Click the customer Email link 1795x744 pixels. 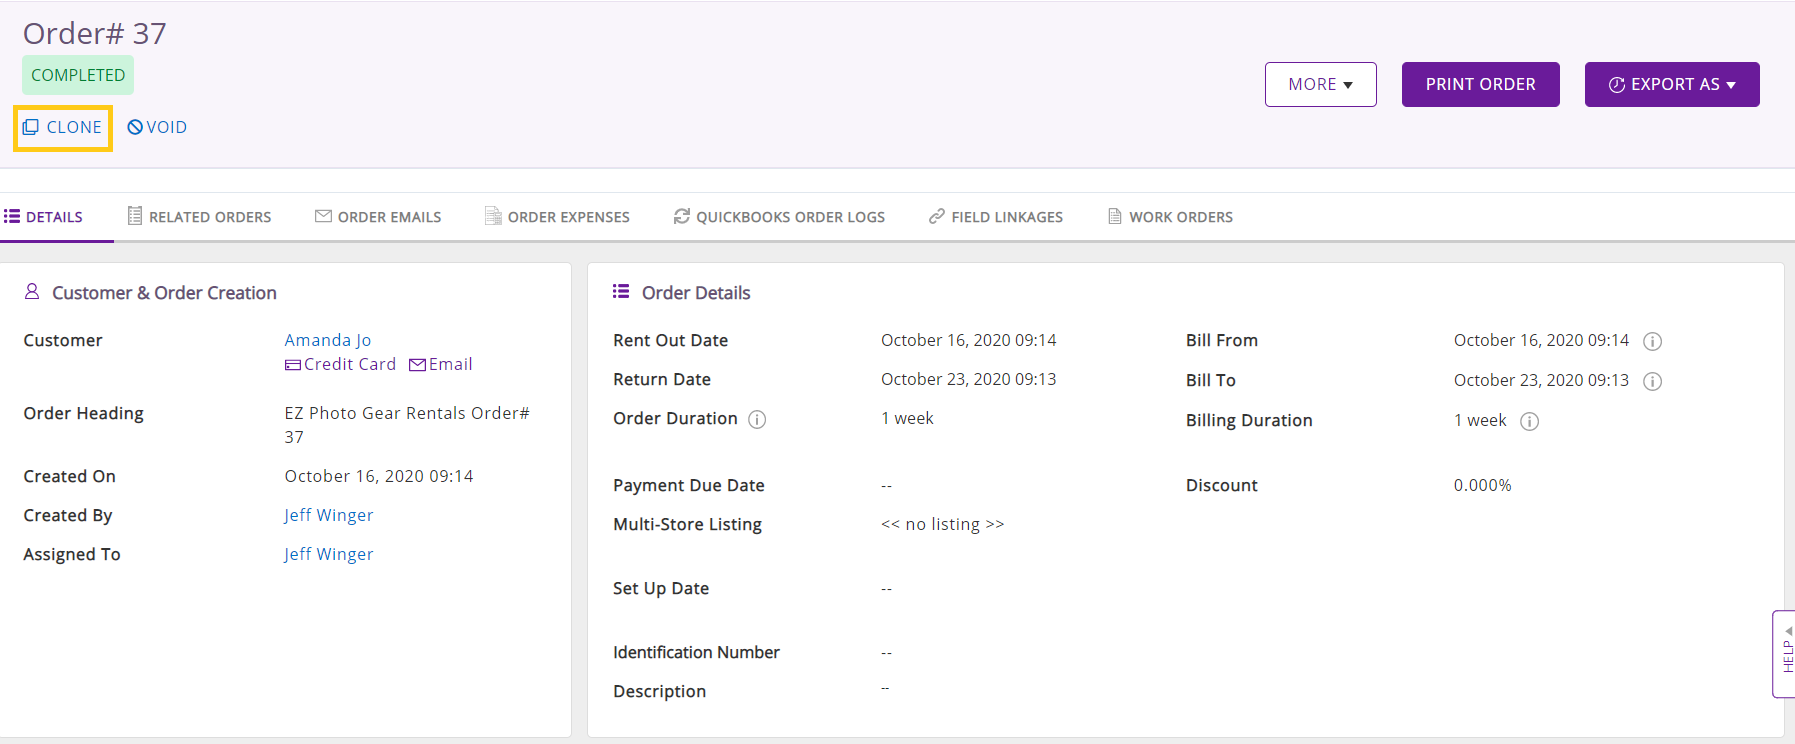(x=441, y=364)
